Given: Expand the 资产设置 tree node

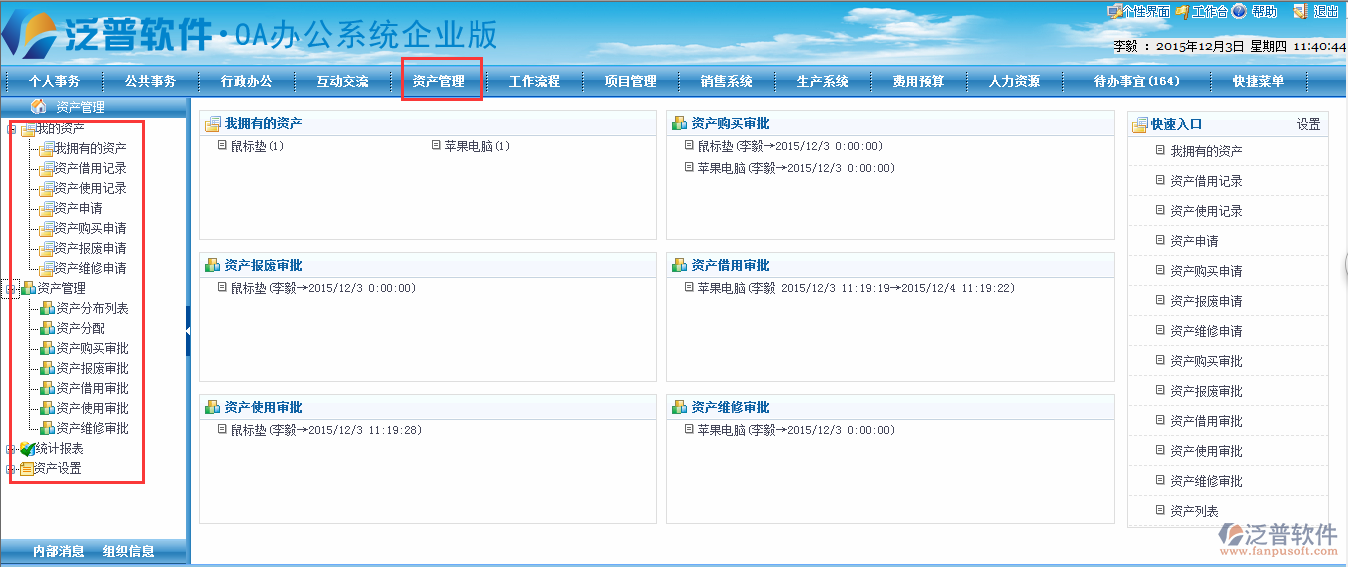Looking at the screenshot, I should click(x=12, y=469).
